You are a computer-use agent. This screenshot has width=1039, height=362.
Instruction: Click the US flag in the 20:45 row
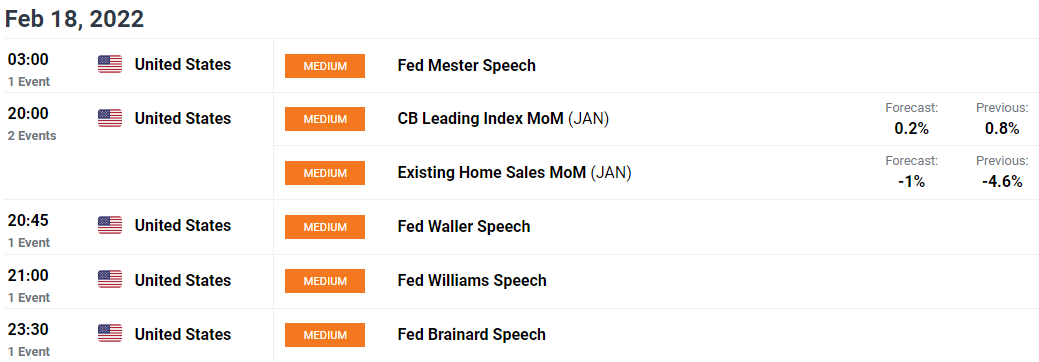point(110,225)
